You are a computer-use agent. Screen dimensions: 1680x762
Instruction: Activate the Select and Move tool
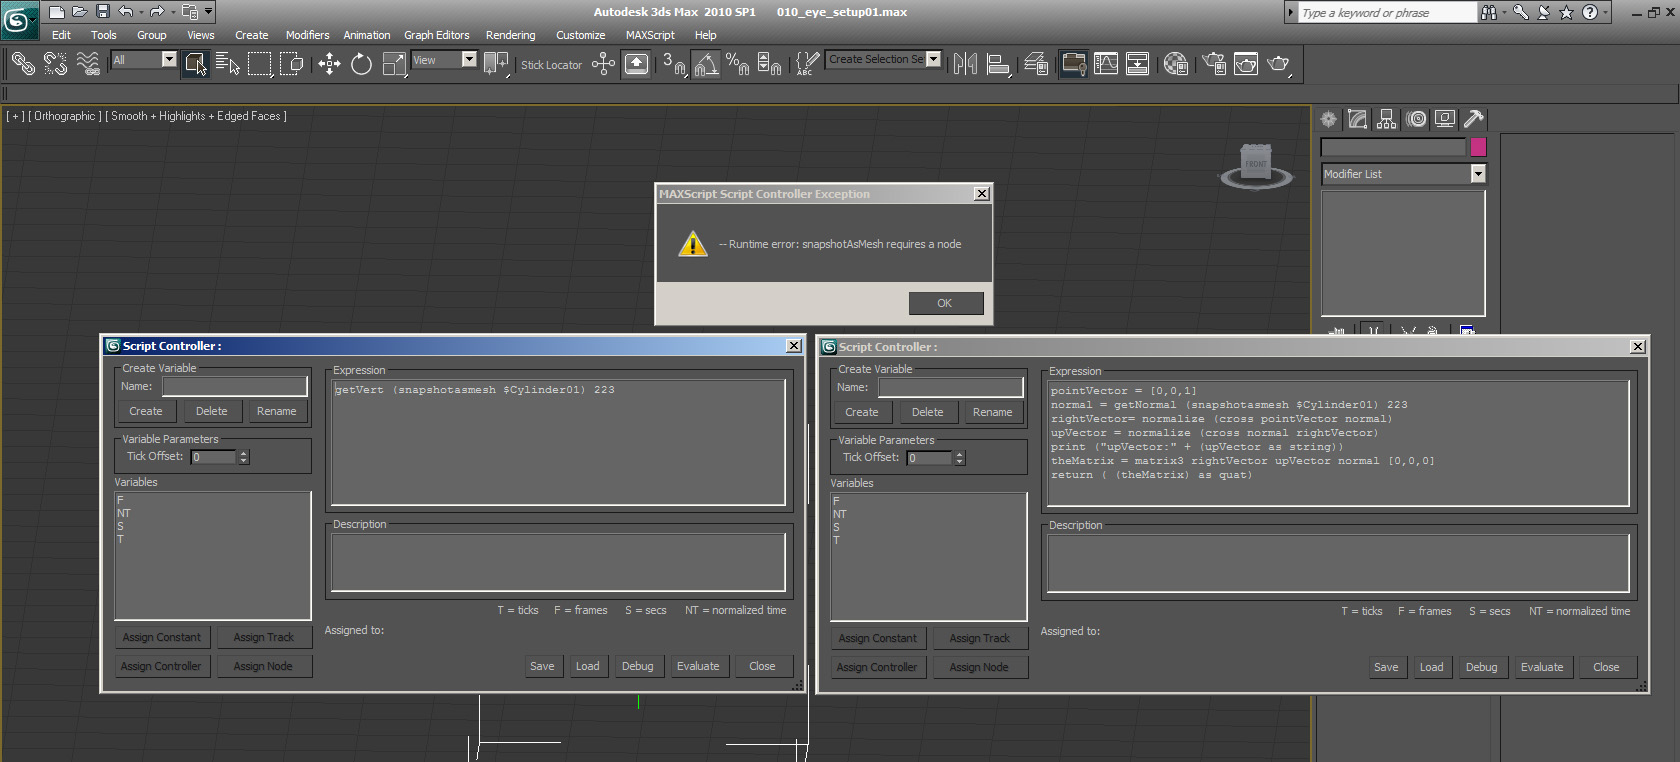tap(329, 64)
